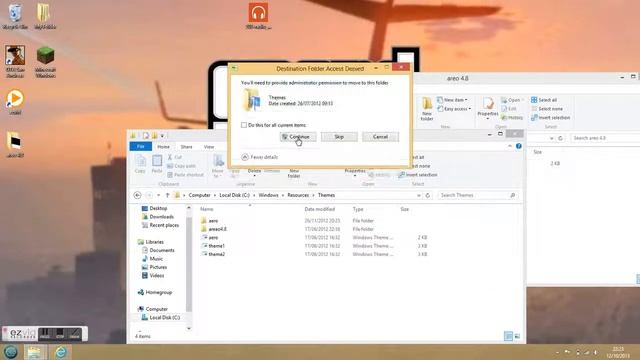Screen dimensions: 640x360
Task: Click 'Select all' in the areo 4.8 window
Action: [x=544, y=100]
